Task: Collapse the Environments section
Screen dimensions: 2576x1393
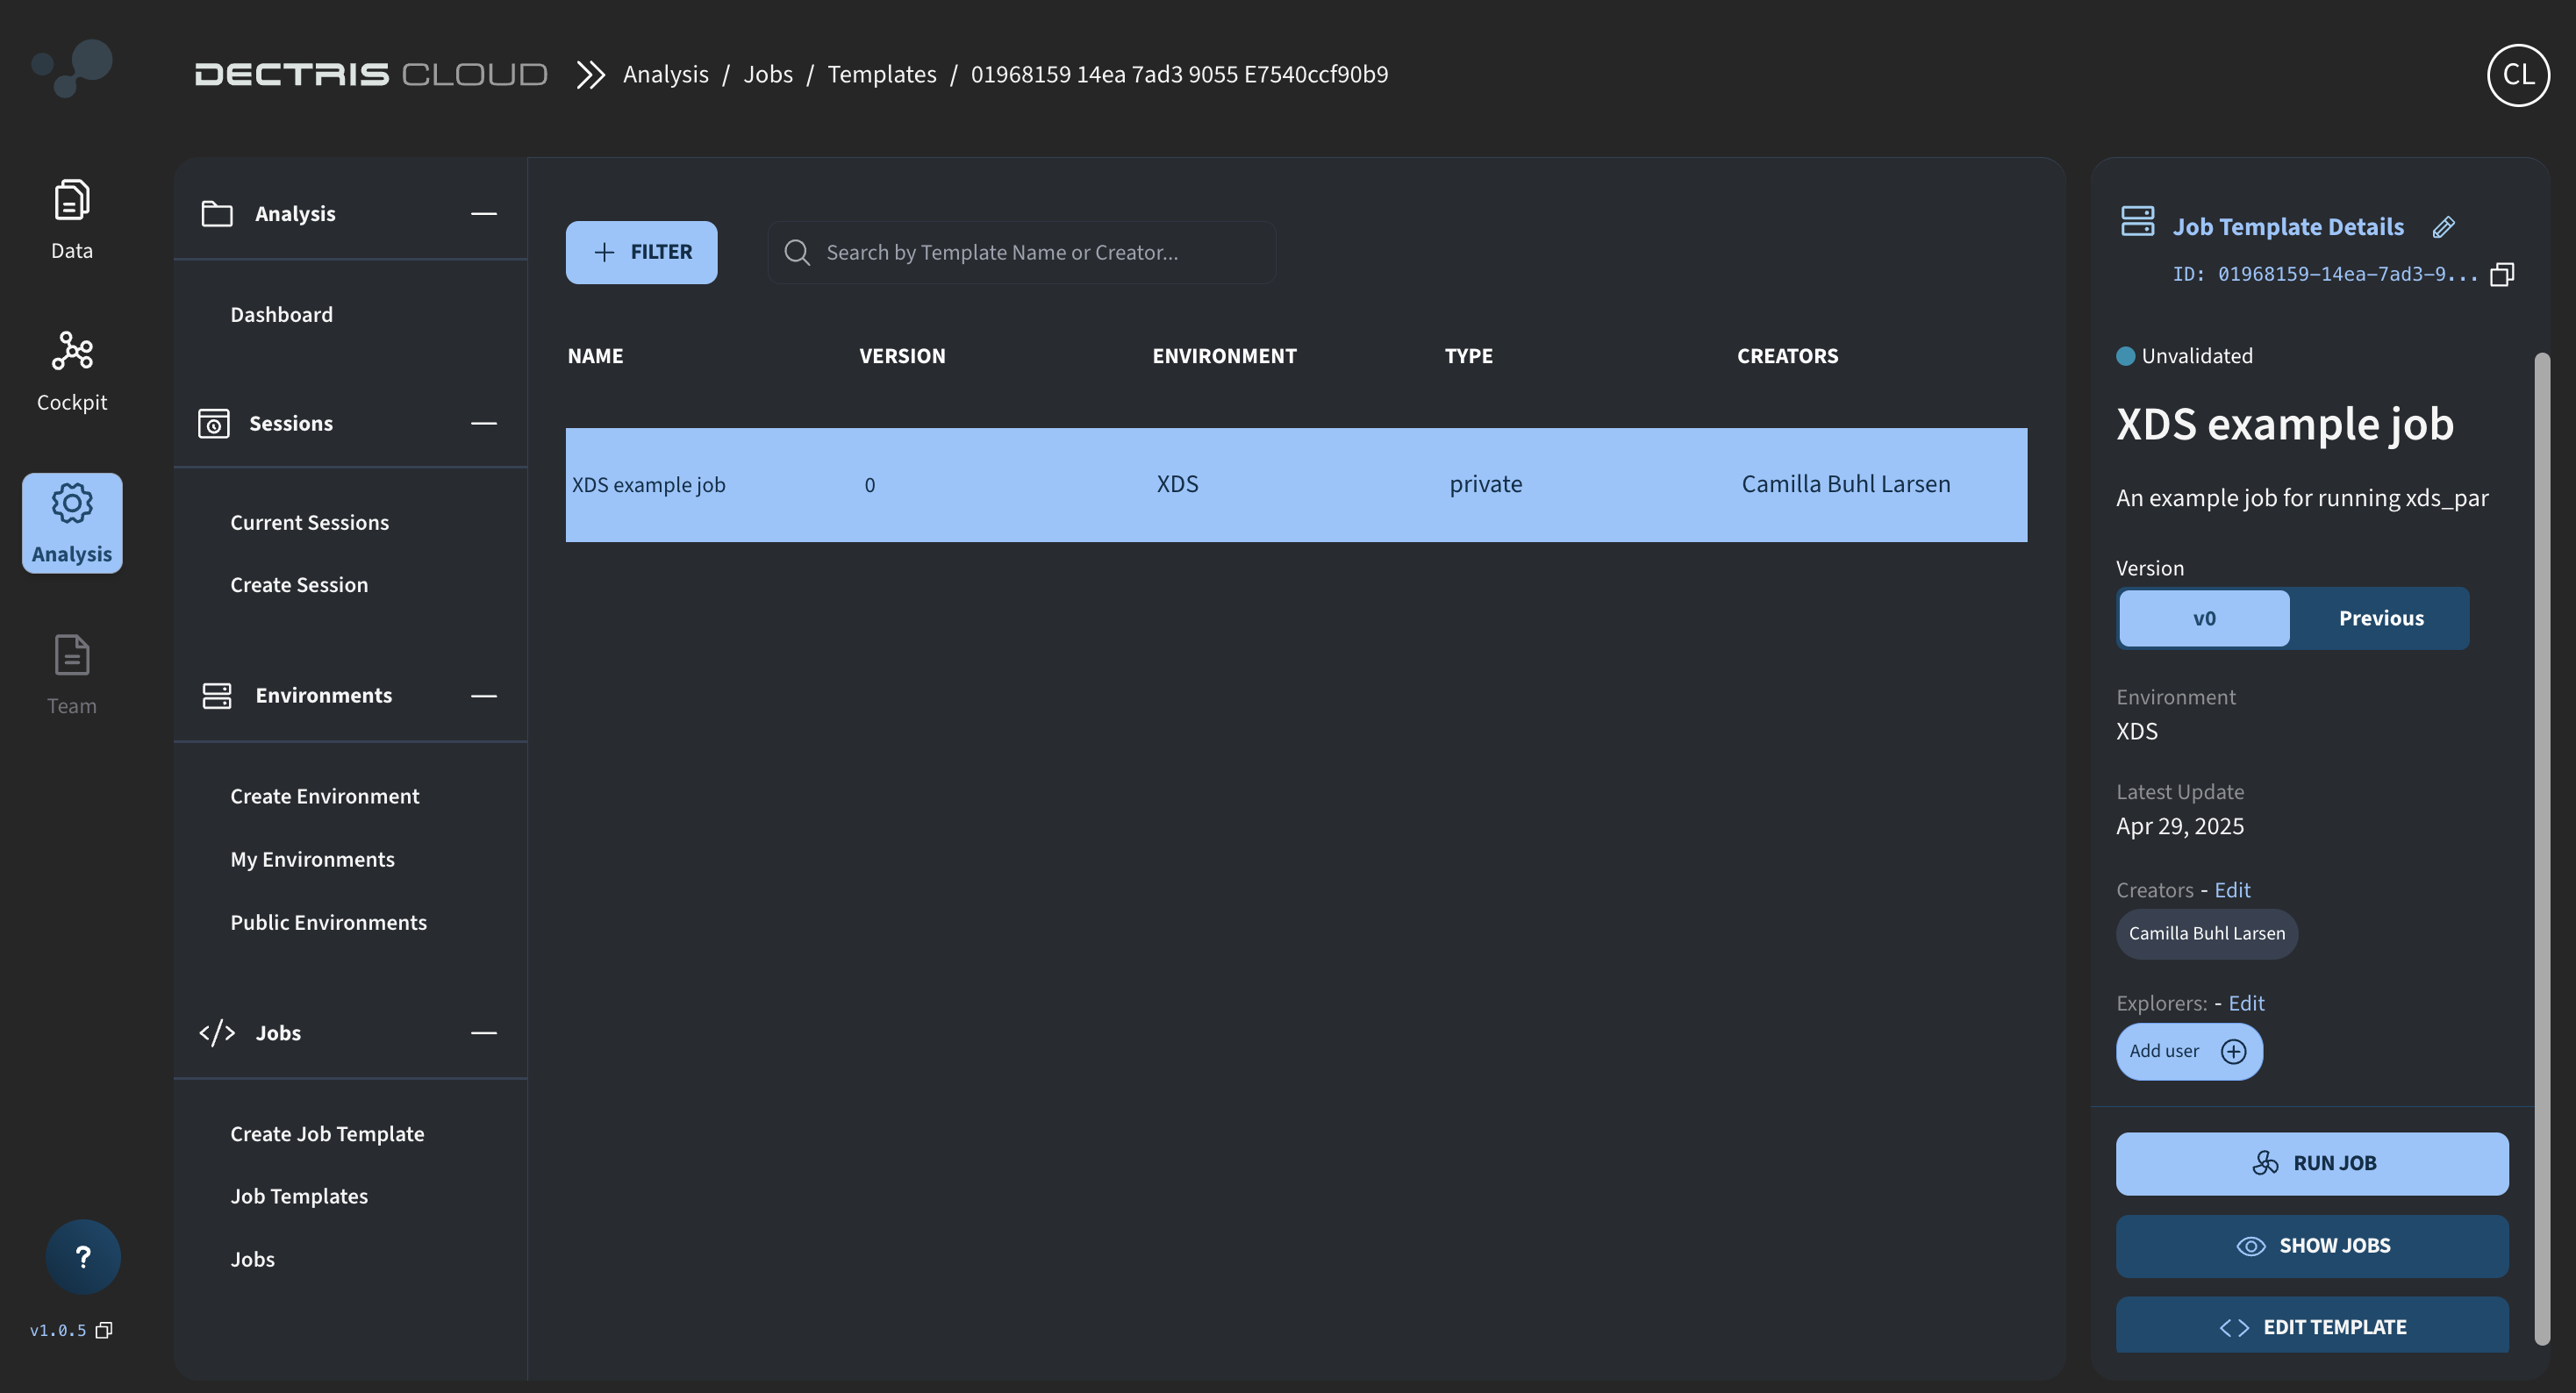Action: (x=484, y=696)
